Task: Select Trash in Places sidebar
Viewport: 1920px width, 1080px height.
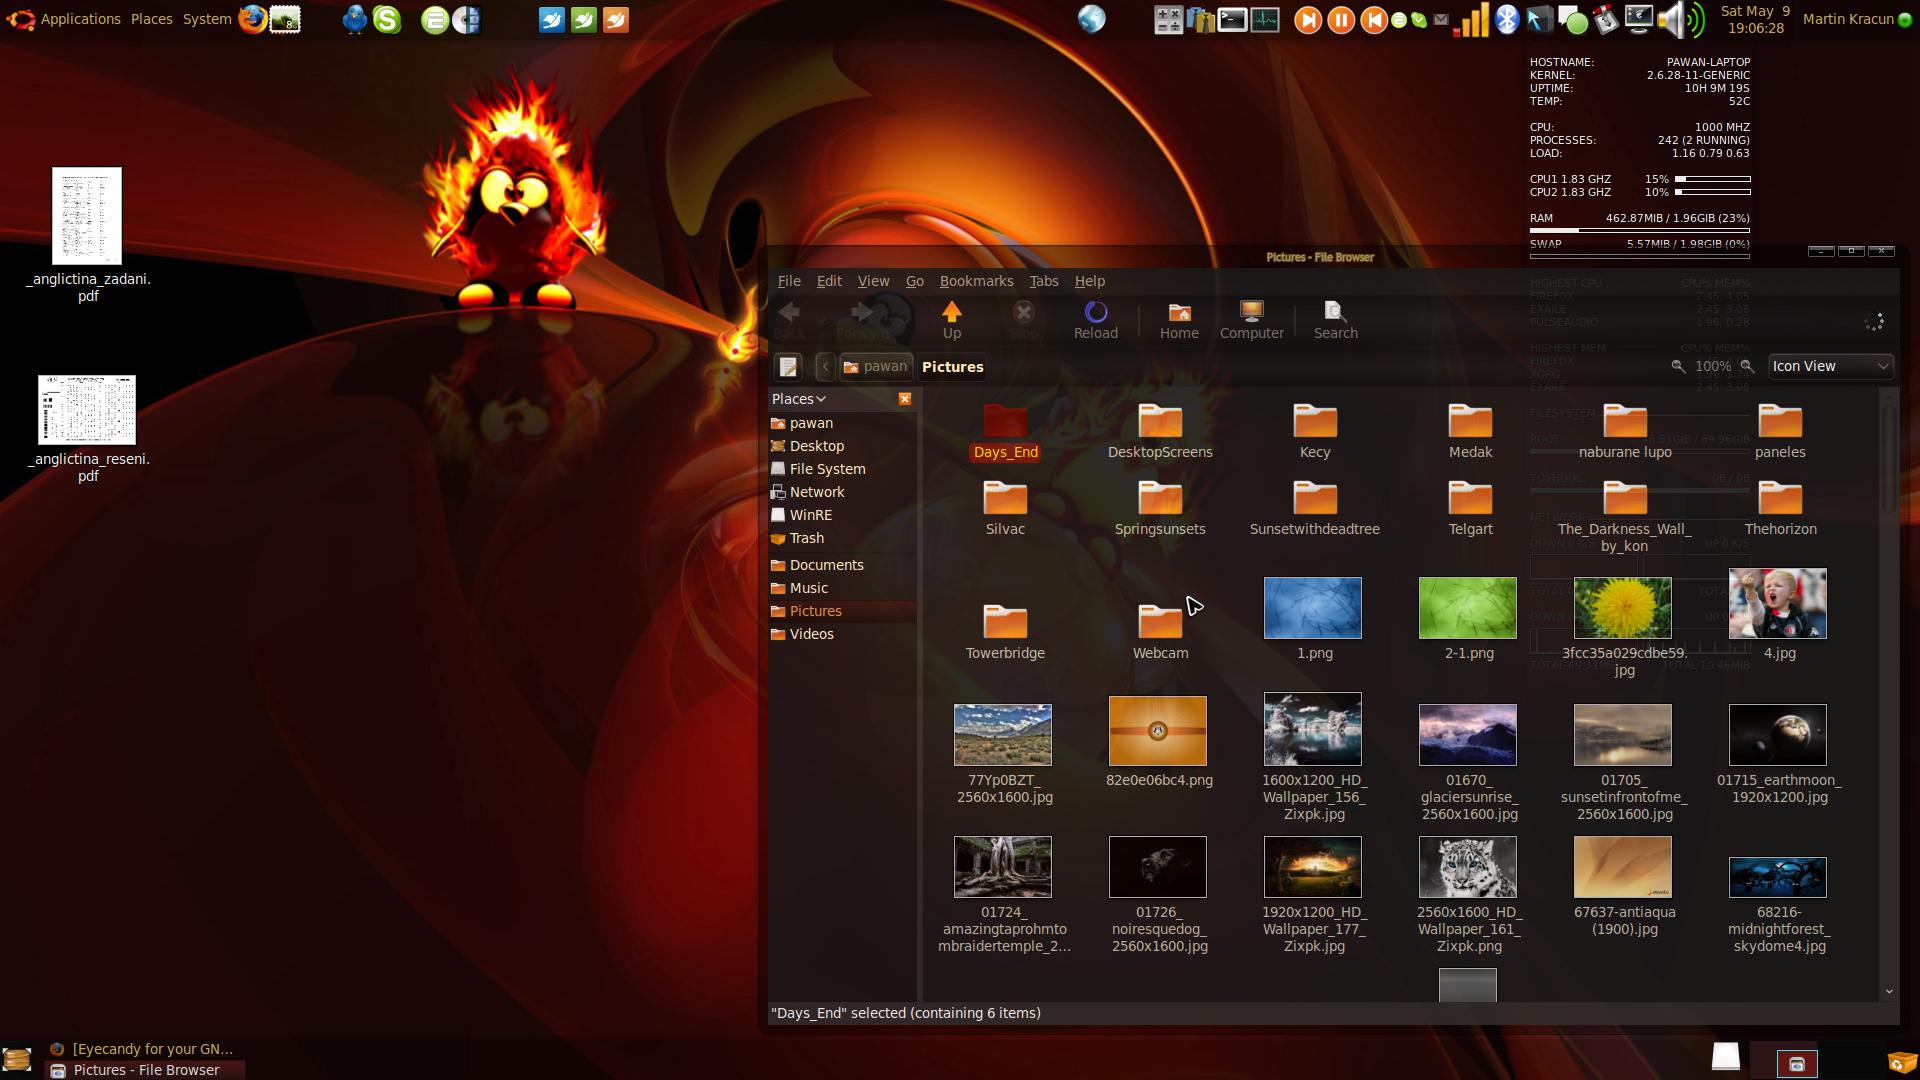Action: [842, 538]
